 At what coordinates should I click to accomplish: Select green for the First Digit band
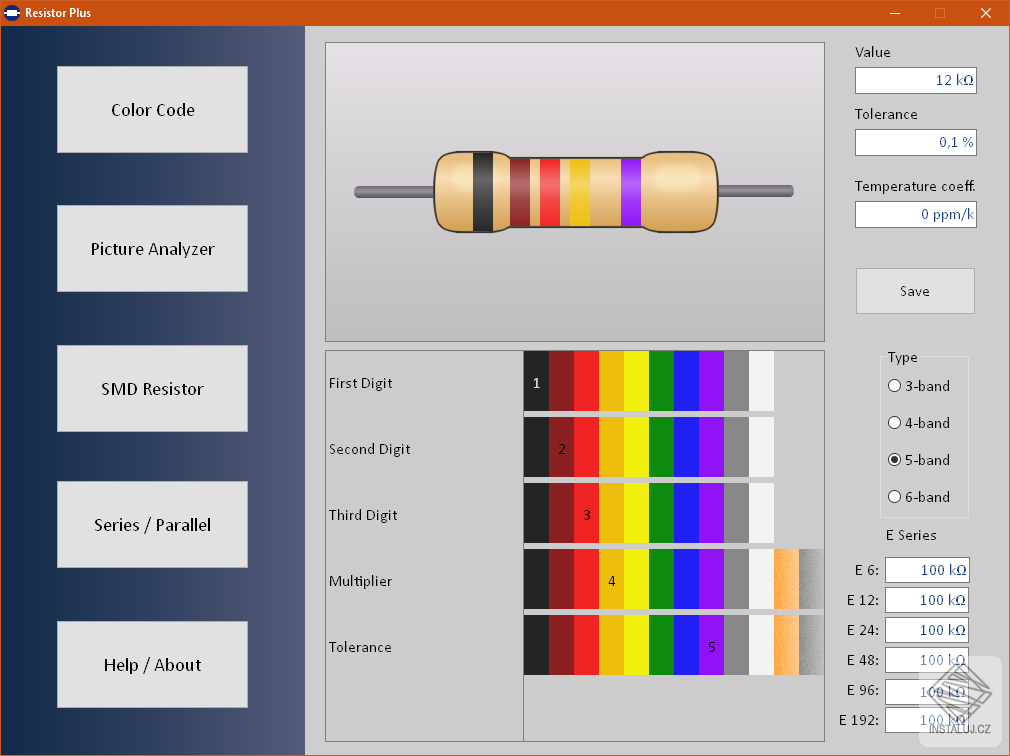click(x=660, y=382)
